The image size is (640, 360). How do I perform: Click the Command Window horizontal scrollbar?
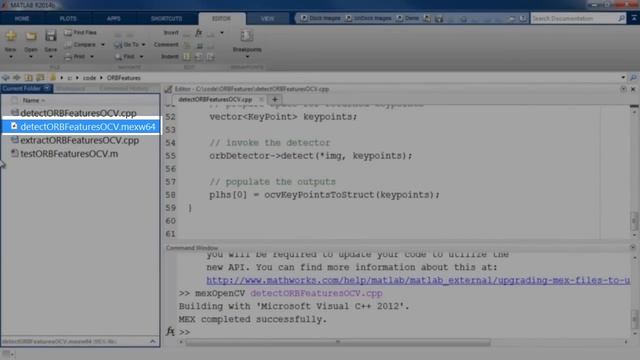(x=338, y=342)
